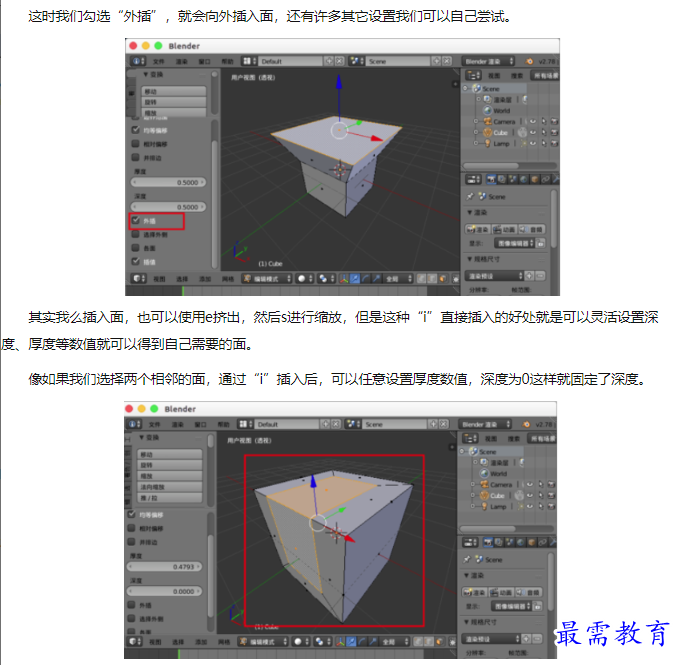
Task: Click 移动 button in upper tool shelf
Action: tap(174, 91)
